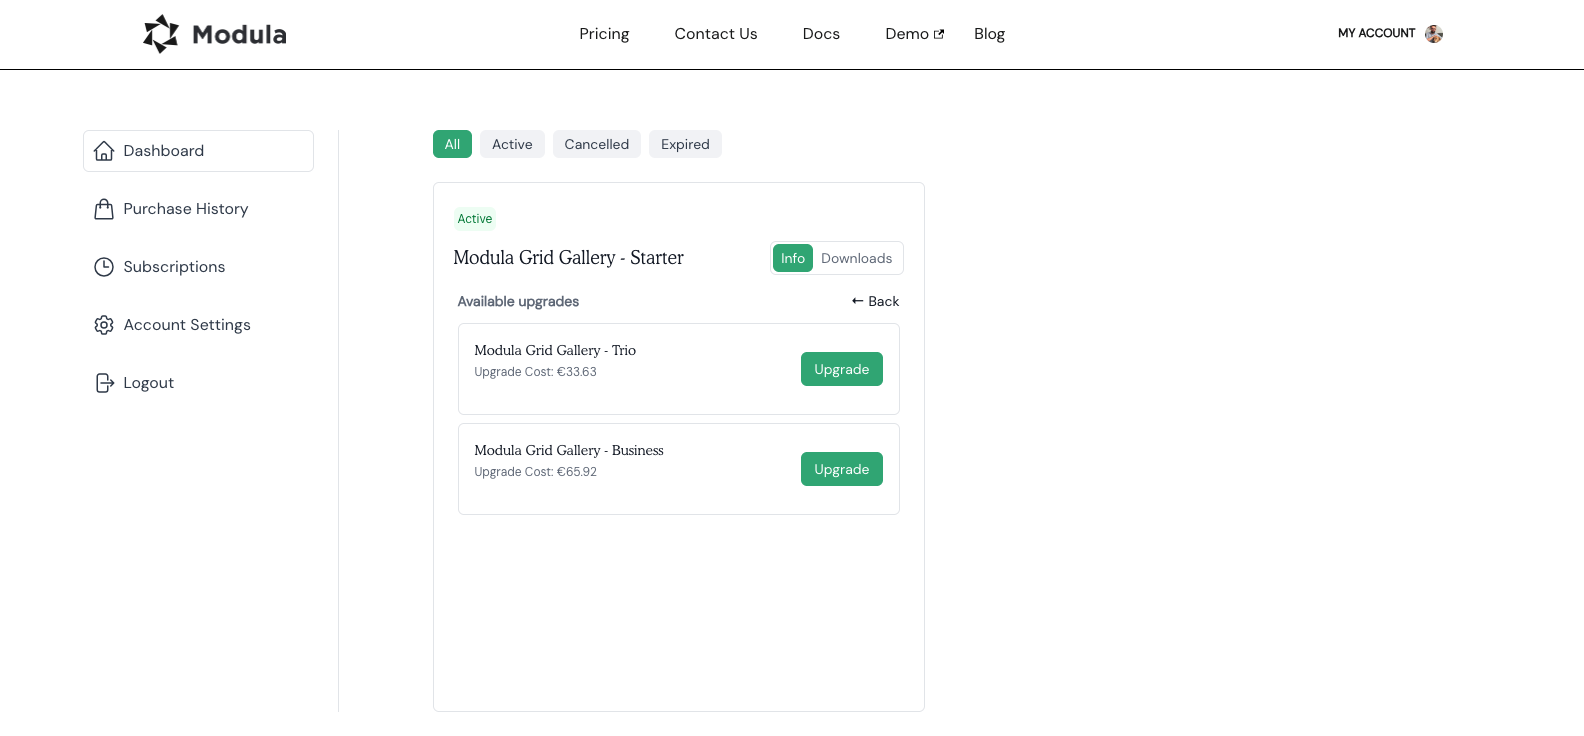Open the Docs link in navigation

click(821, 34)
